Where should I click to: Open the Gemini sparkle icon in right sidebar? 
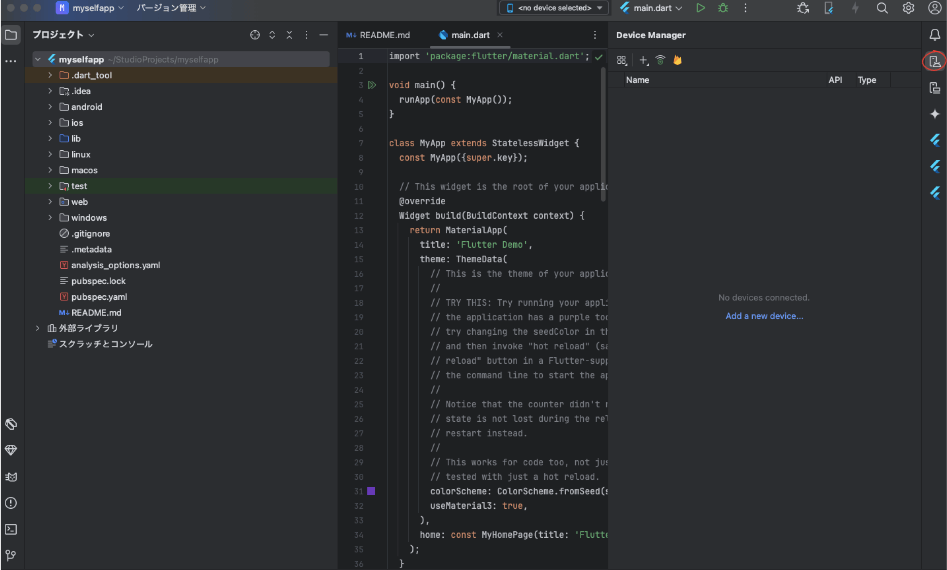pyautogui.click(x=934, y=114)
